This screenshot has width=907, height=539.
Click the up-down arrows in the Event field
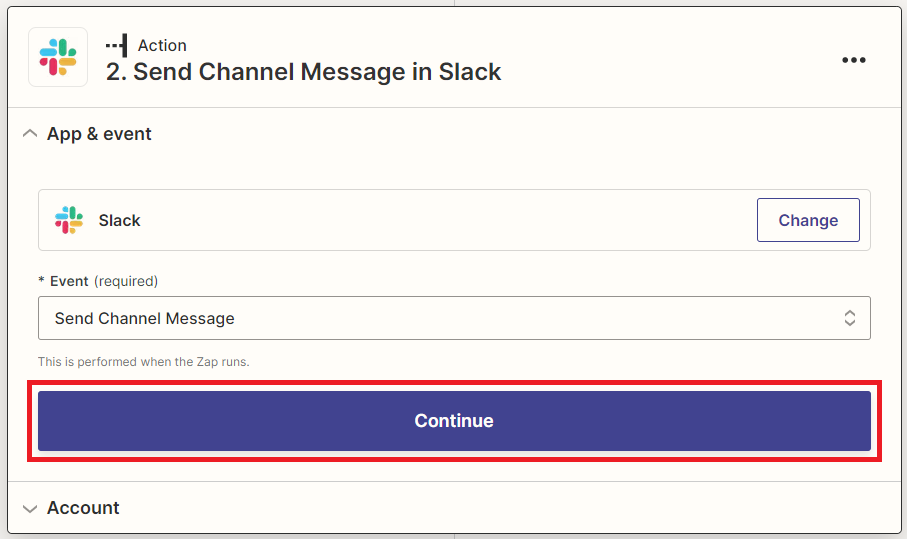tap(849, 318)
